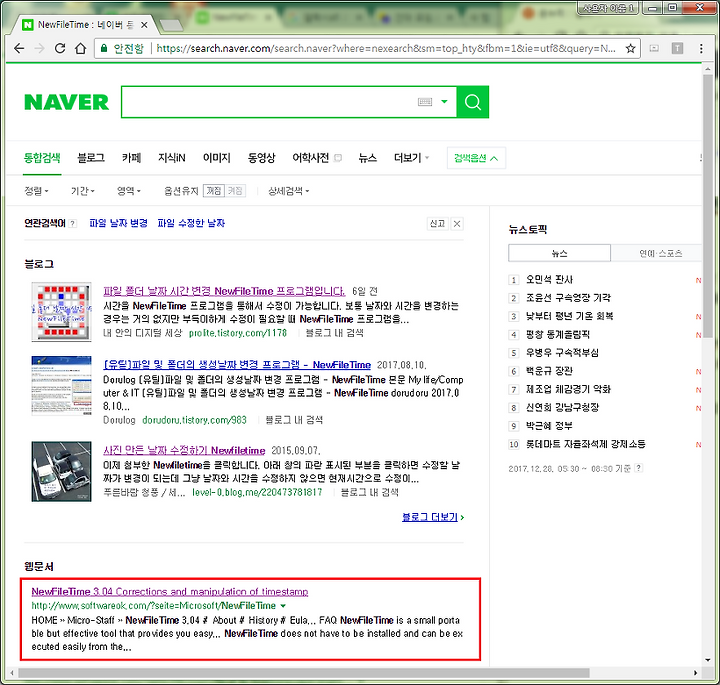Switch to the 지식iN tab
This screenshot has height=685, width=720.
click(172, 158)
